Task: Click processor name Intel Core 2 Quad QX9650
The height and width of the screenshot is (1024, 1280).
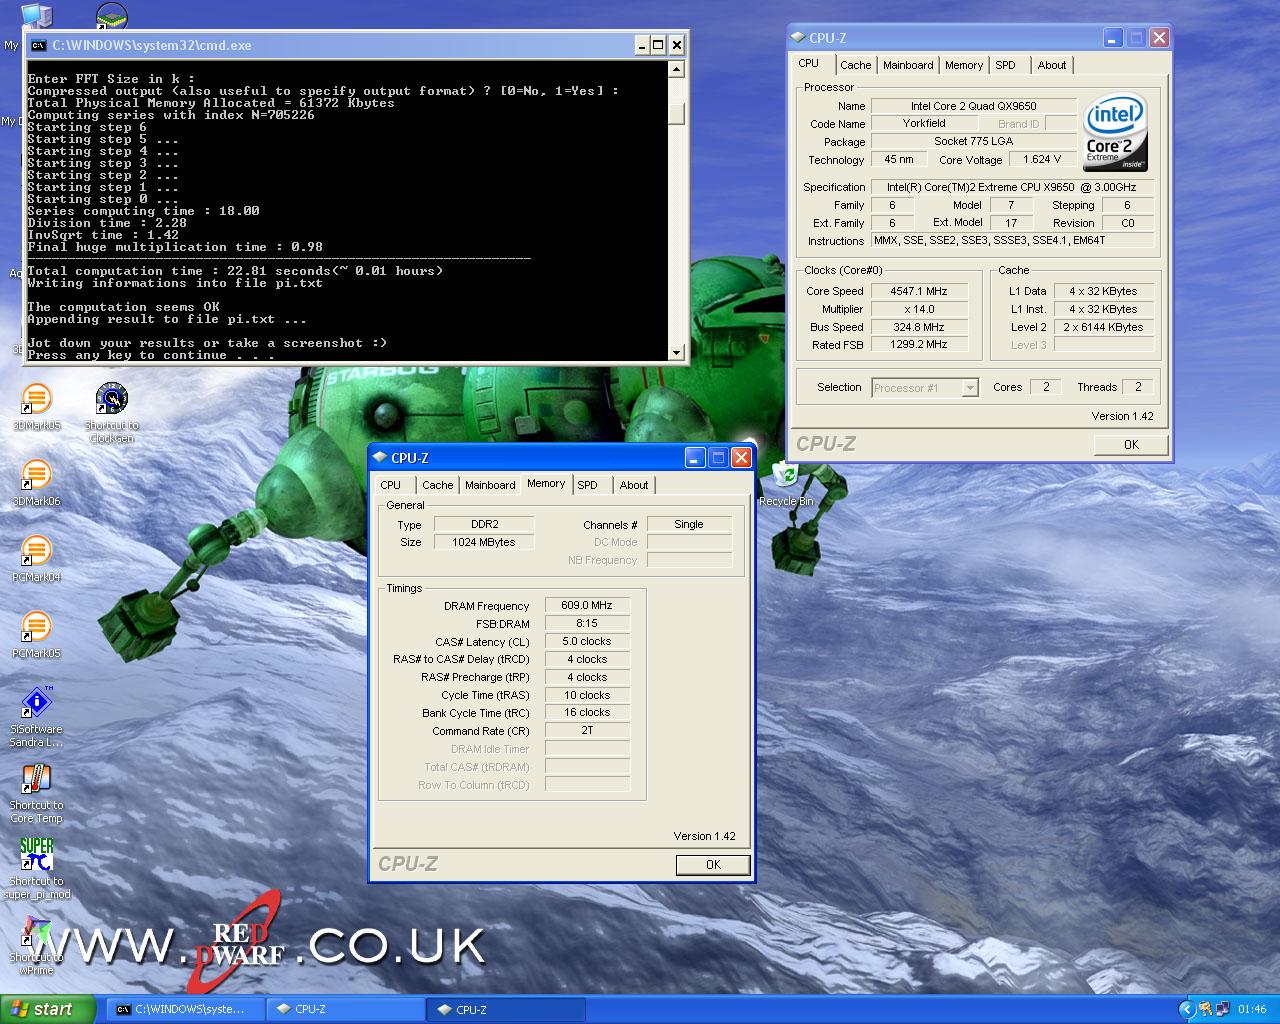Action: click(x=973, y=106)
